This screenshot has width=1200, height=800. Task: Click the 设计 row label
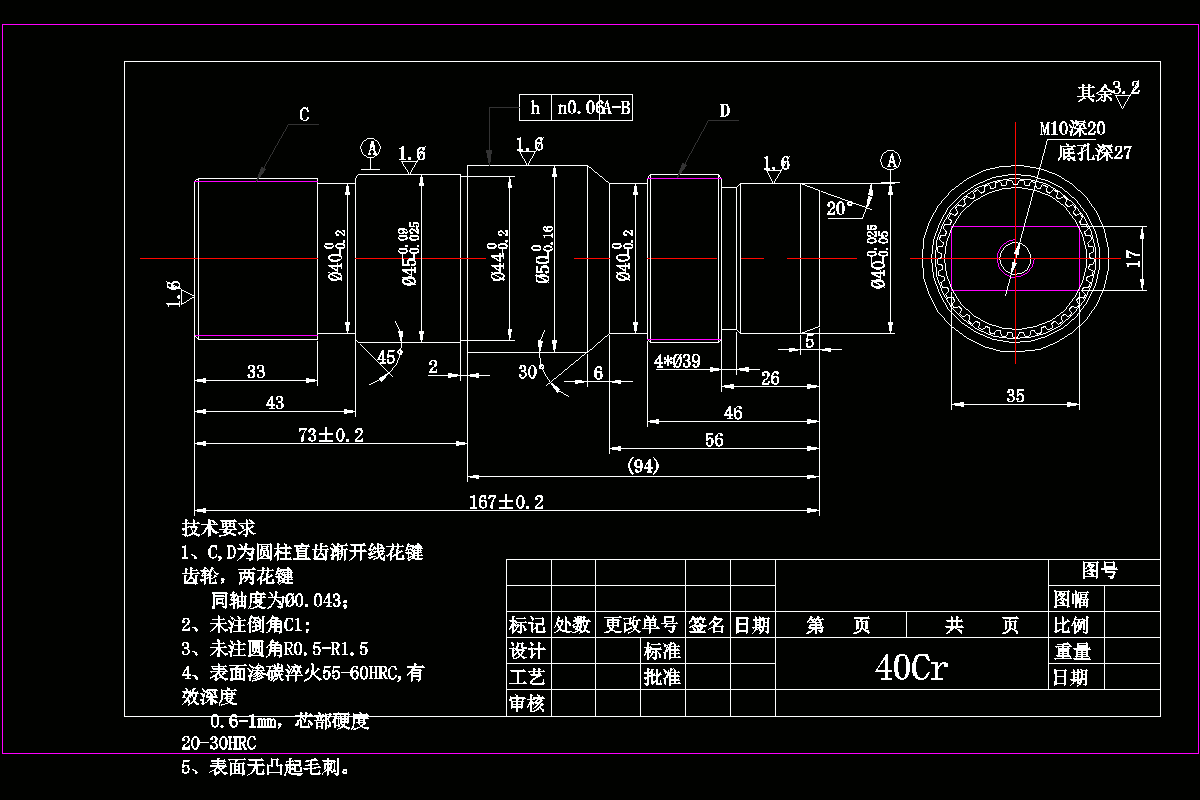coord(527,651)
